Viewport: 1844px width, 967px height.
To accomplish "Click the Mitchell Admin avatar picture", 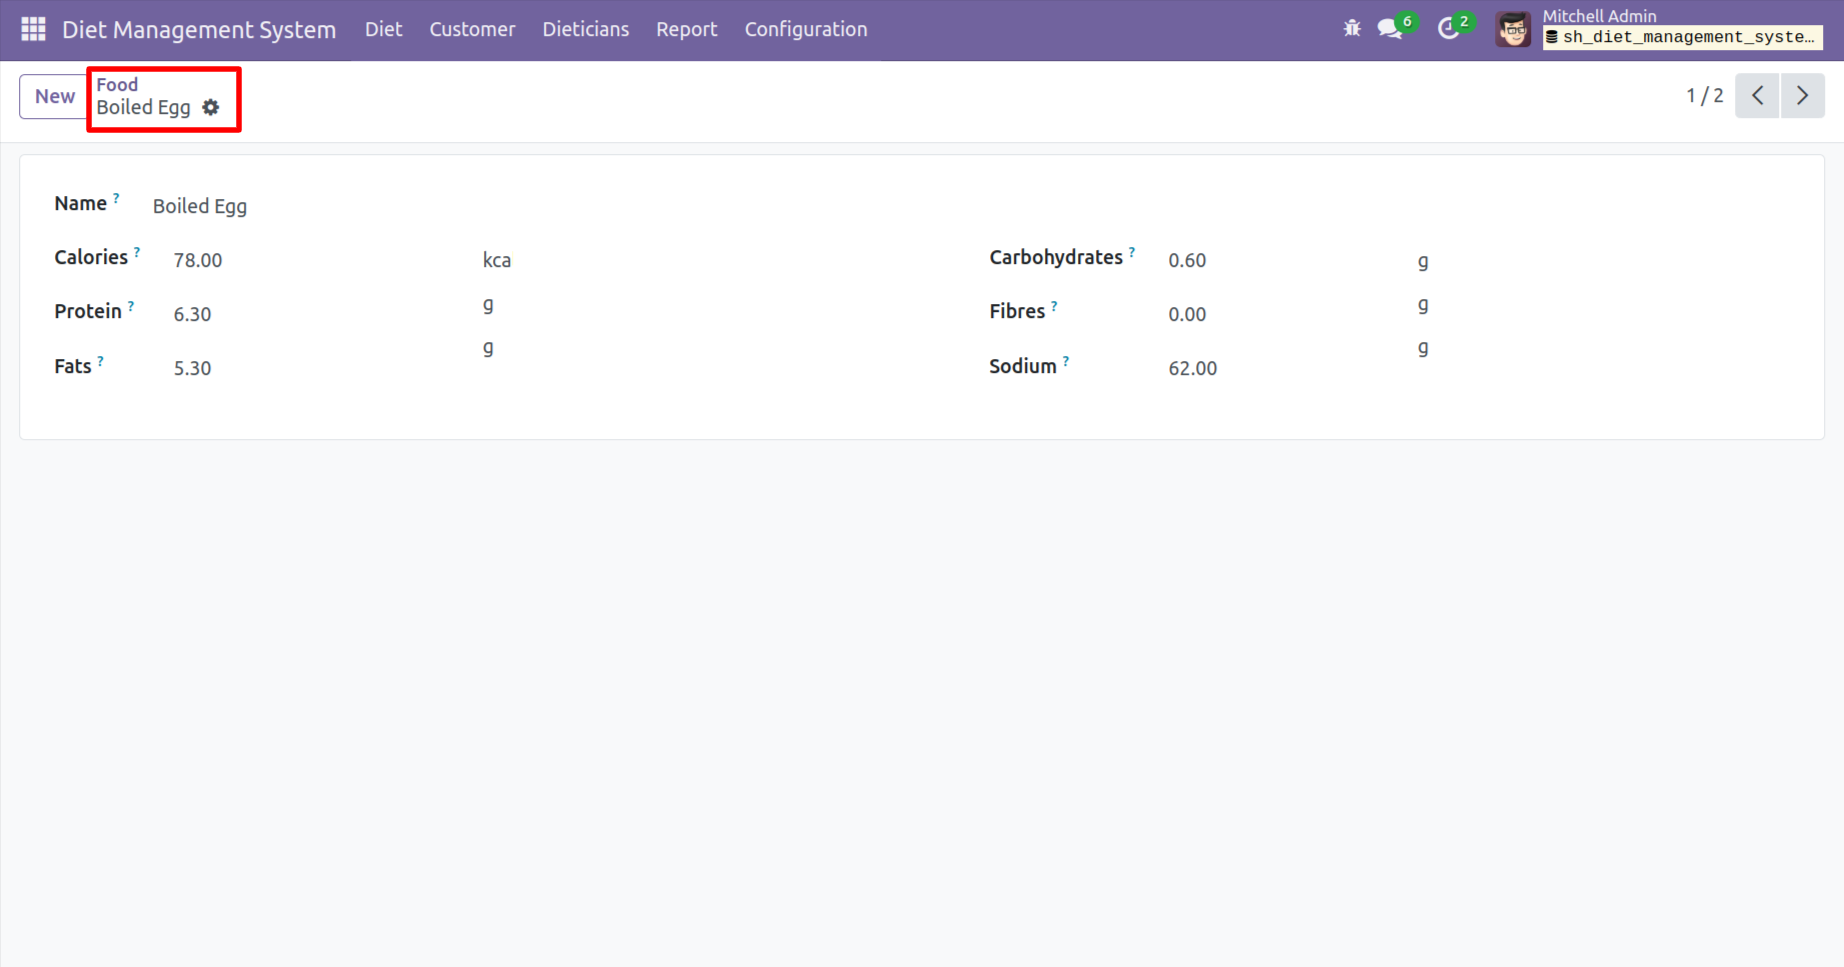I will click(x=1513, y=30).
